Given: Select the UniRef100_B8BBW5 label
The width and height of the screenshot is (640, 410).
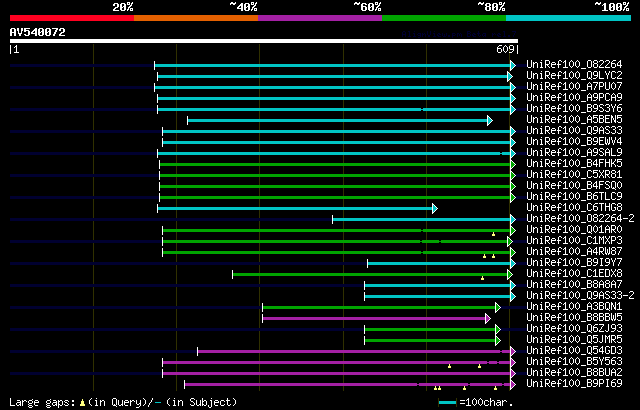Looking at the screenshot, I should click(x=574, y=318).
